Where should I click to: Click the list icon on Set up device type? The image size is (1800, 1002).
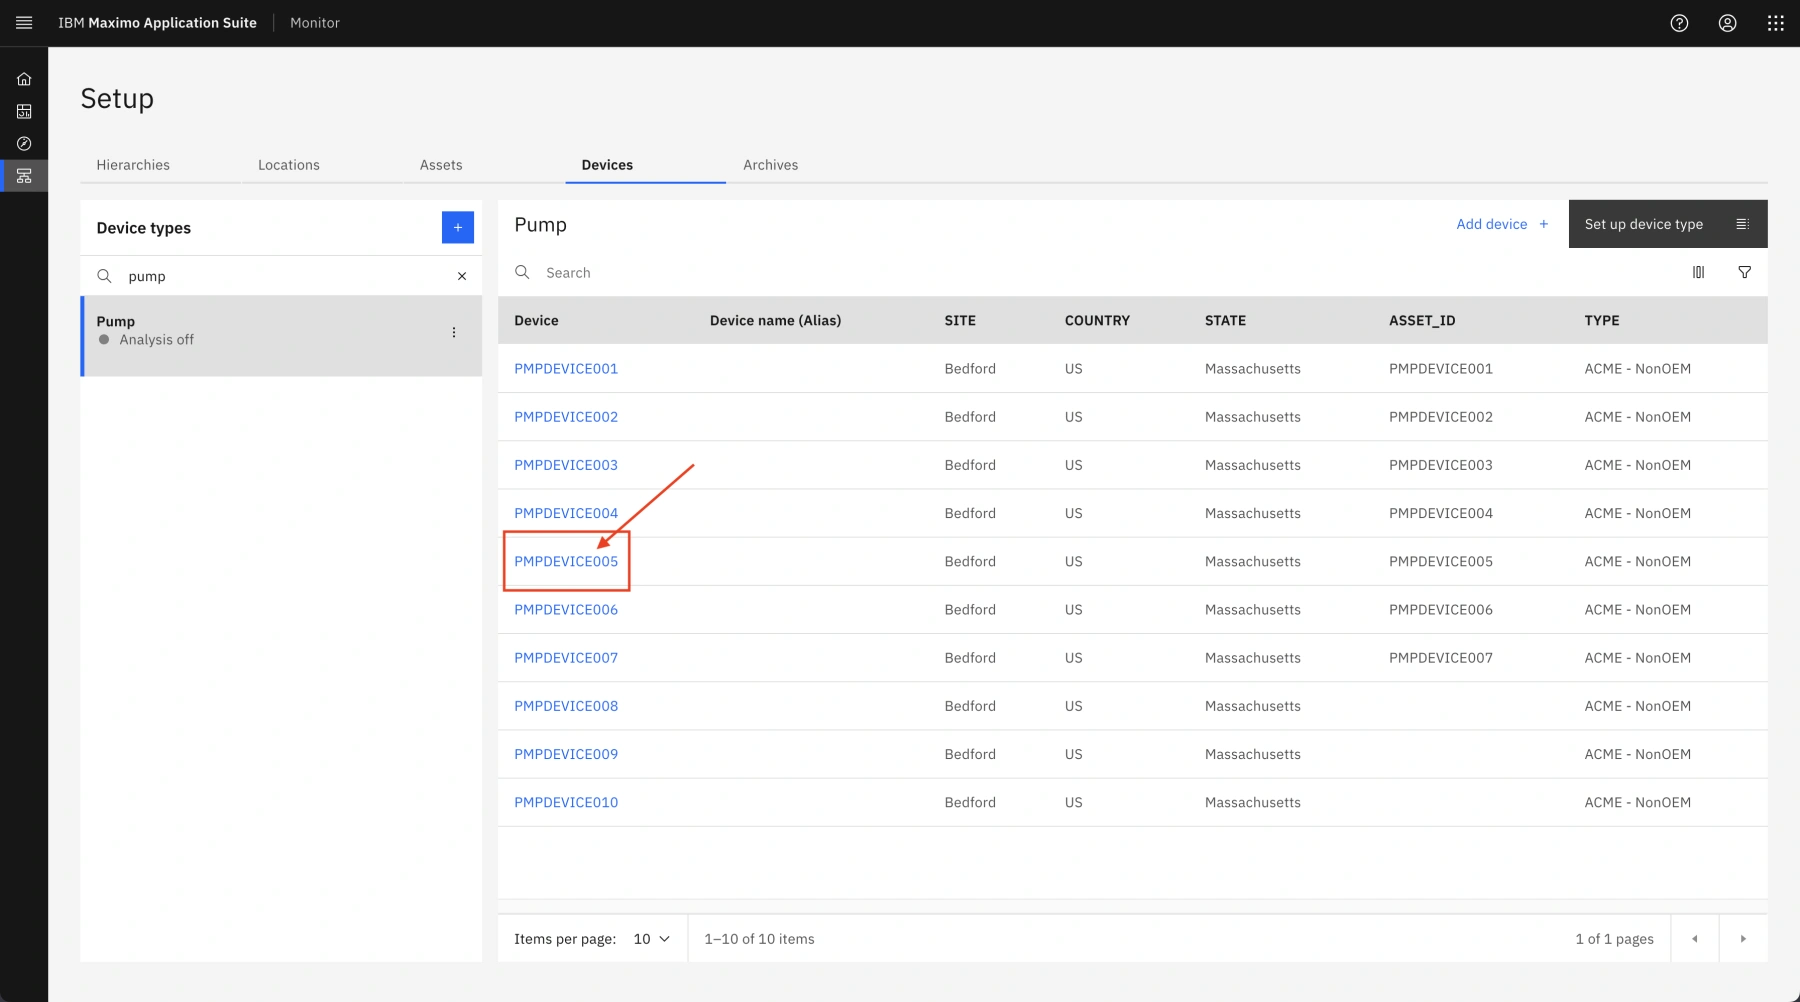(x=1742, y=224)
